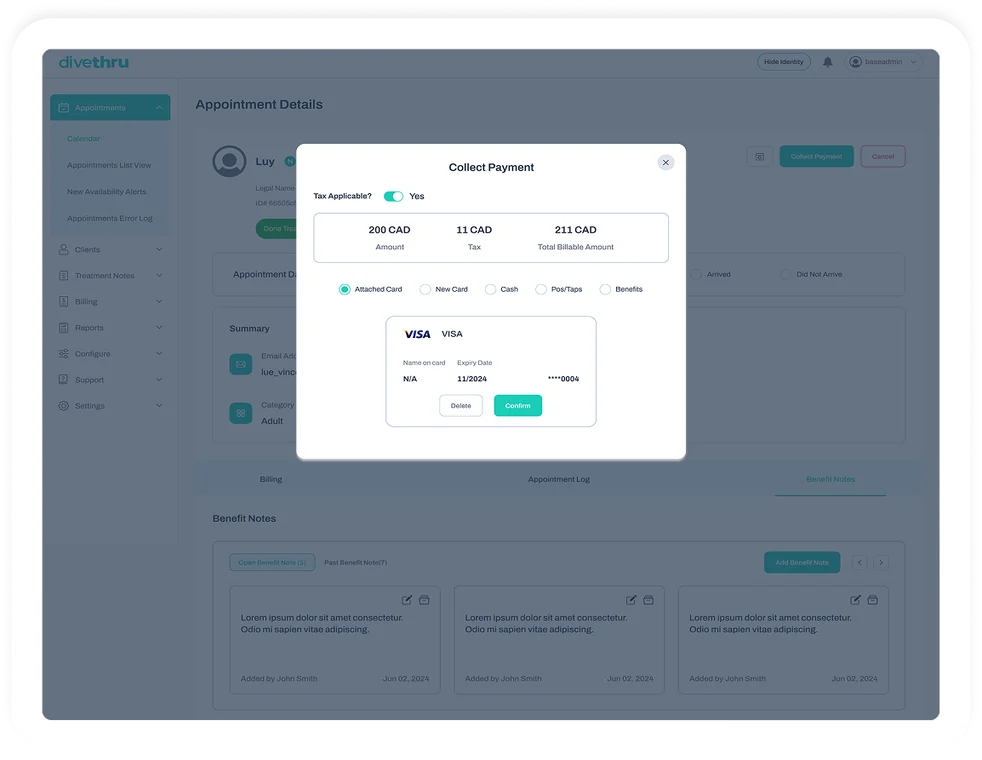Open New Availability Alerts
982x760 pixels.
point(106,192)
